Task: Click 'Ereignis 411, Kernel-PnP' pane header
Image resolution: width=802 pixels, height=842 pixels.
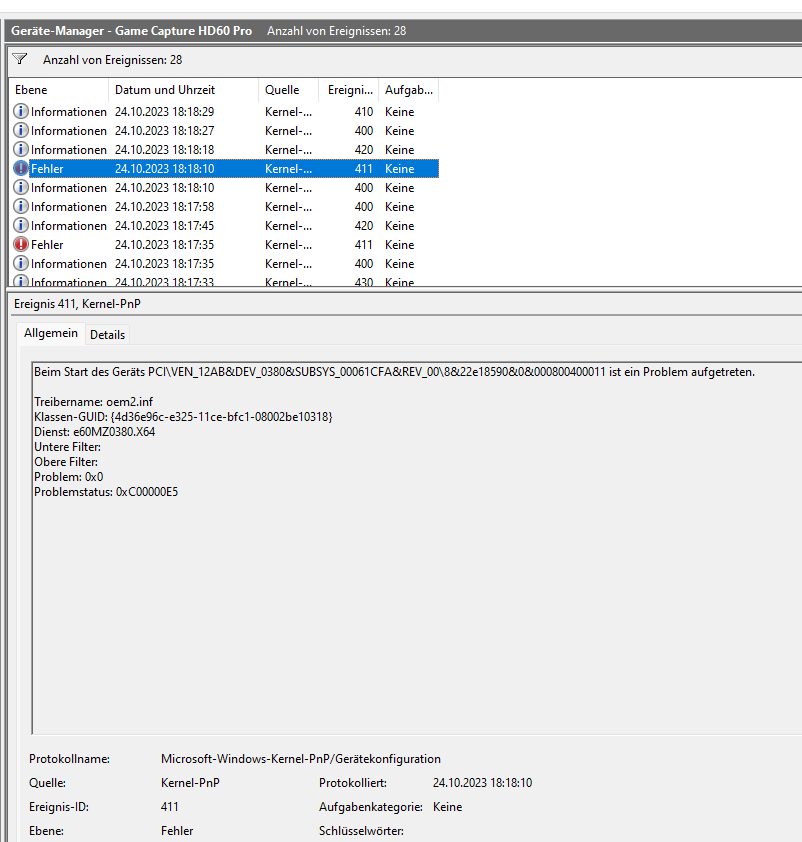Action: click(x=77, y=304)
